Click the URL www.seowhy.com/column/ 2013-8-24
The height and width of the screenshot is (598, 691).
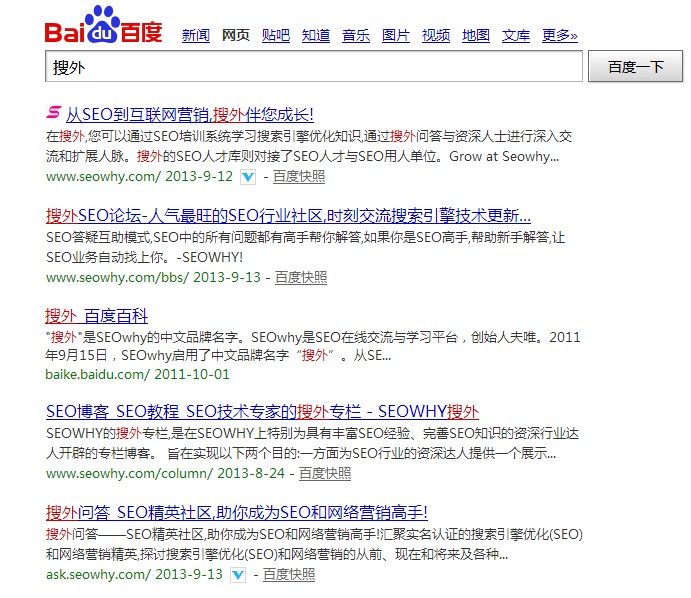[165, 474]
